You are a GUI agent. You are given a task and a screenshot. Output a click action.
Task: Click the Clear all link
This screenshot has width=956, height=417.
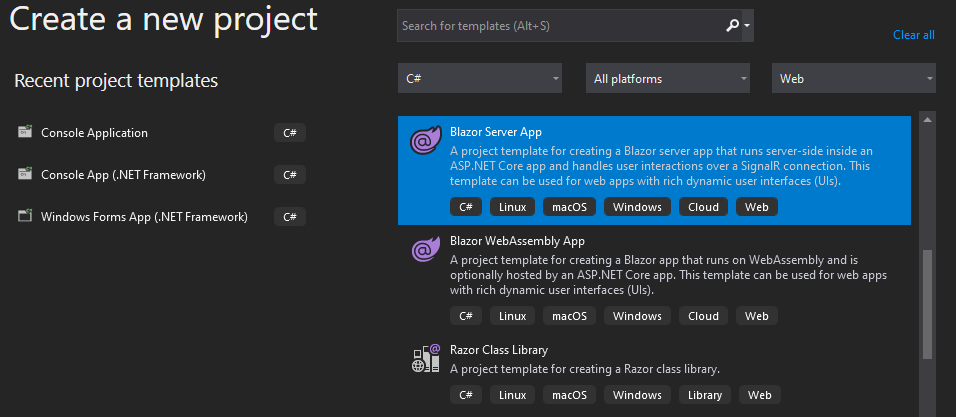913,35
